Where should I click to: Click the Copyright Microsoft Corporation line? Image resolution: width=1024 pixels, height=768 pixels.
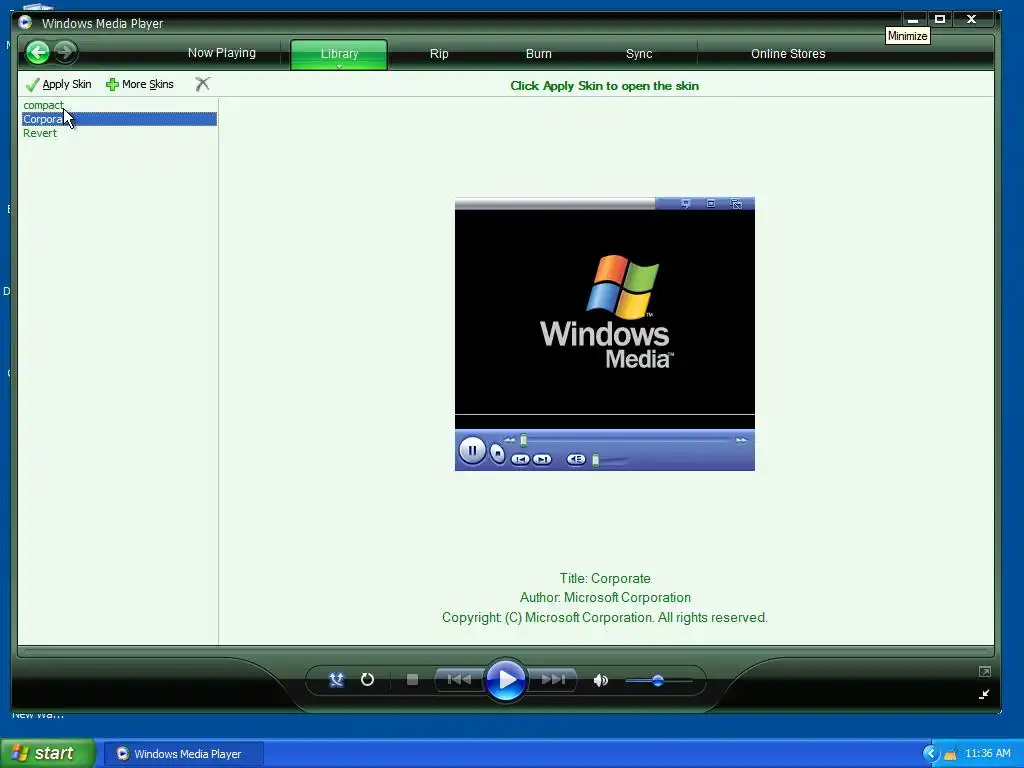[x=605, y=617]
